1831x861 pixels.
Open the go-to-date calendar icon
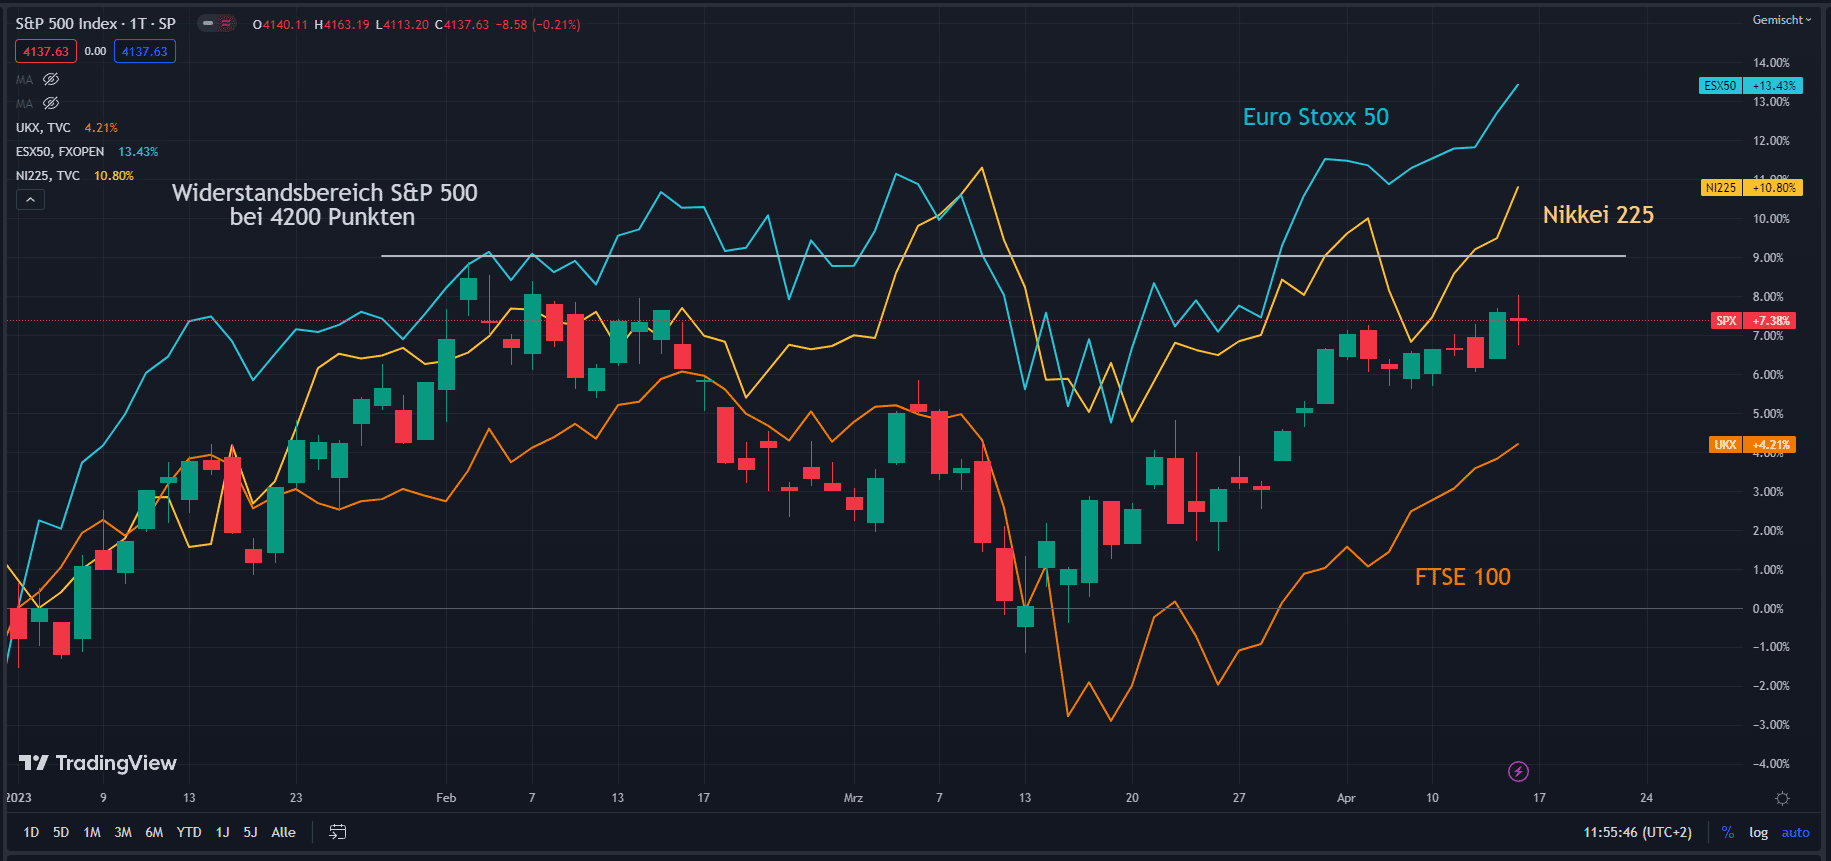[338, 832]
